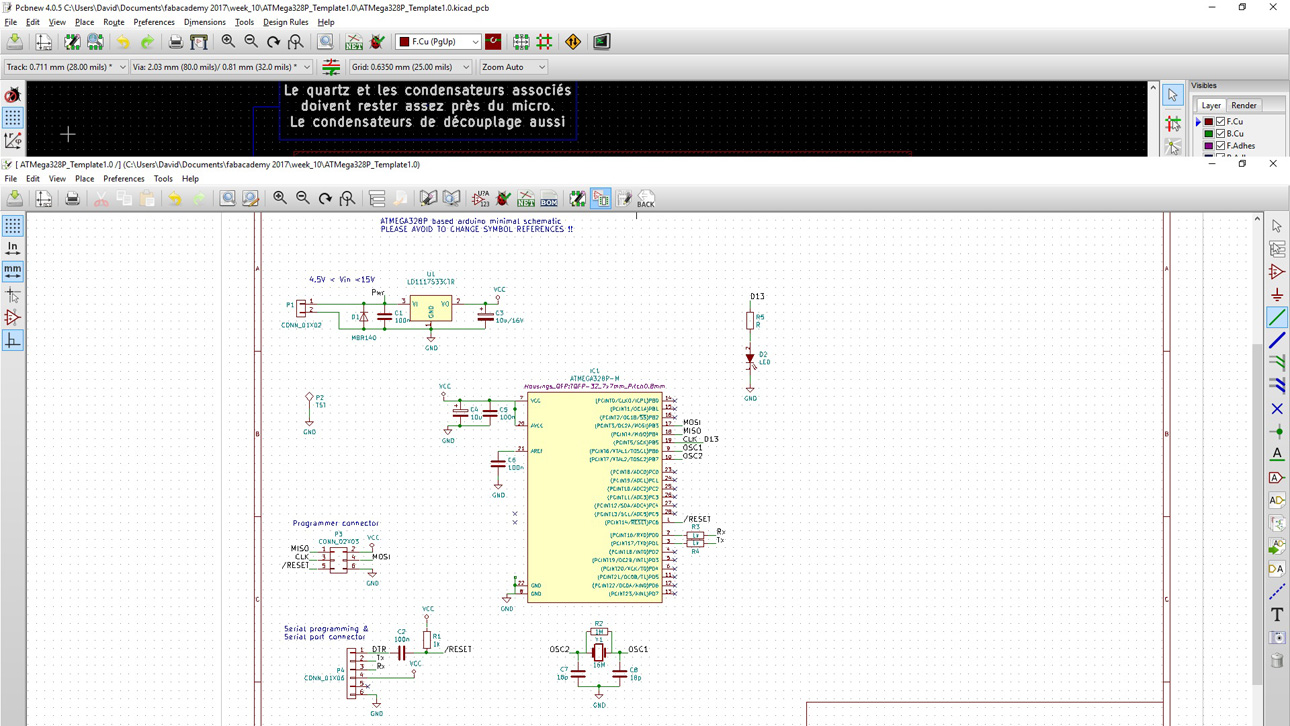1290x726 pixels.
Task: Switch units to inches in Eeschema
Action: pyautogui.click(x=12, y=249)
